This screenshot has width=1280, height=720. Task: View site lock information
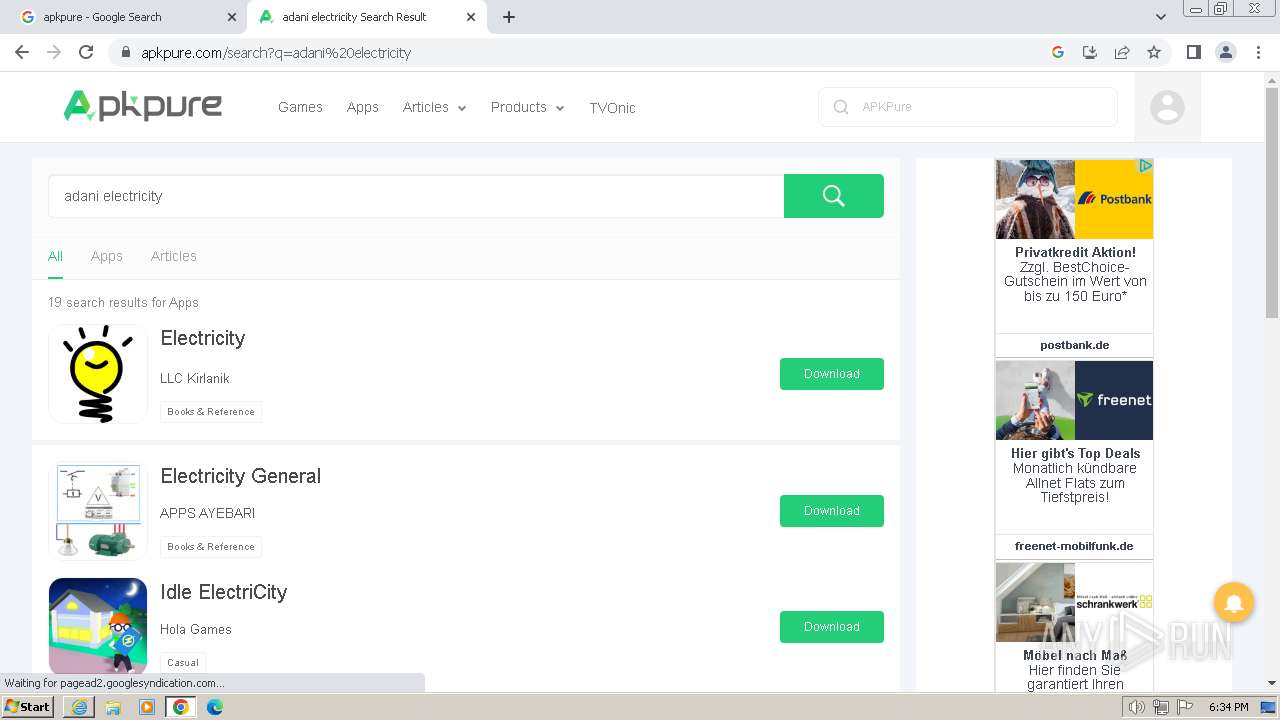point(125,53)
